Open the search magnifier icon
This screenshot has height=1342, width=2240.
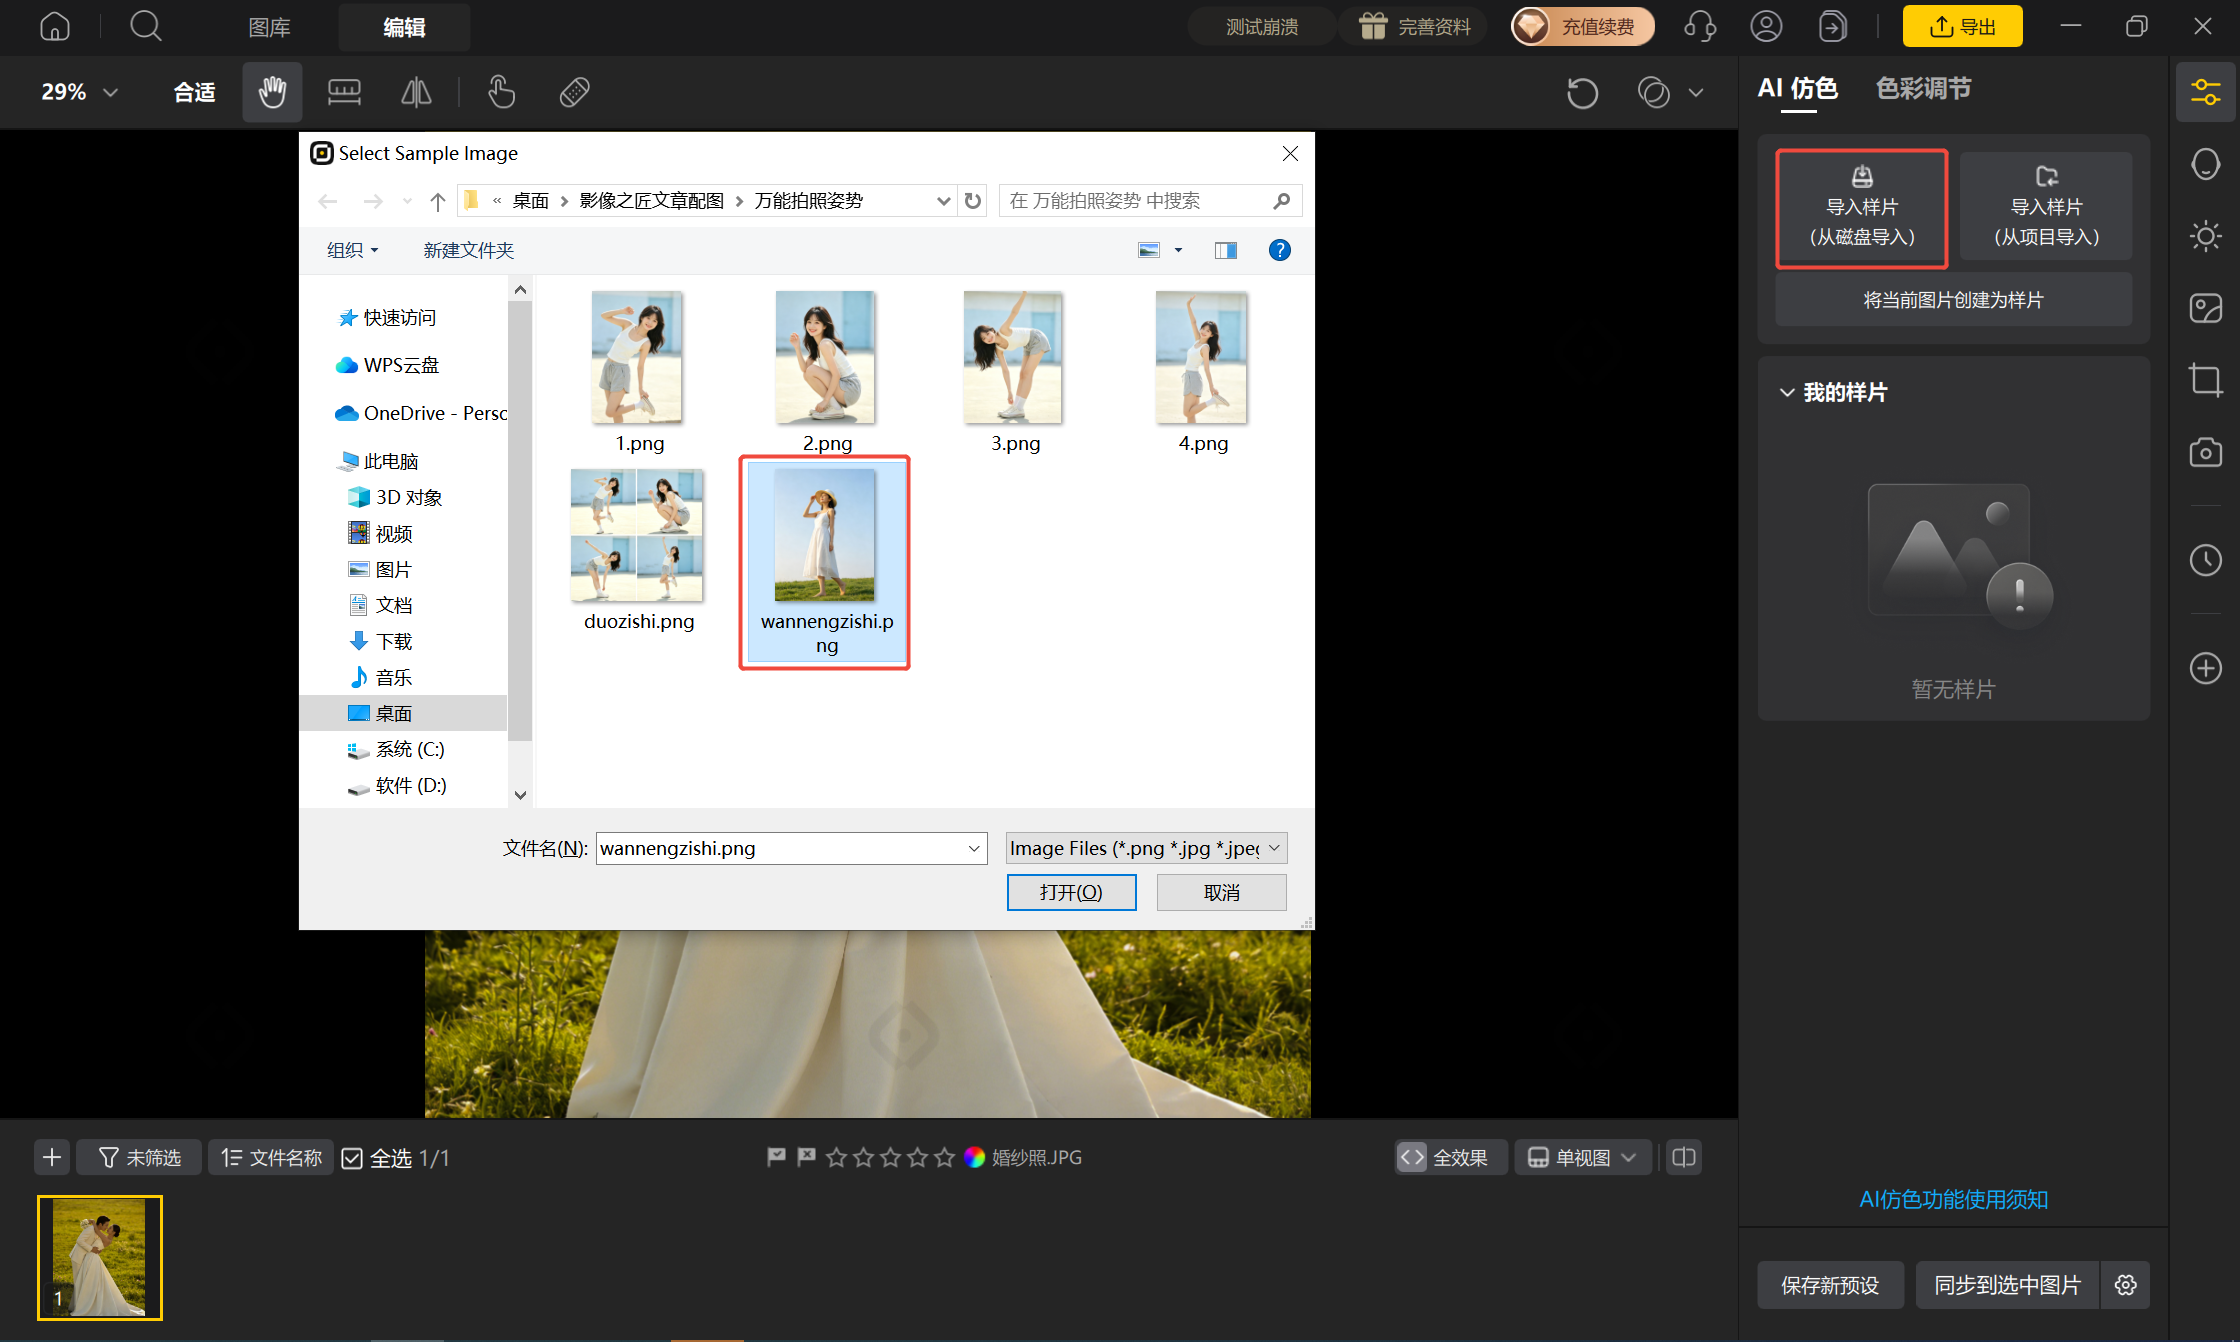pos(146,27)
